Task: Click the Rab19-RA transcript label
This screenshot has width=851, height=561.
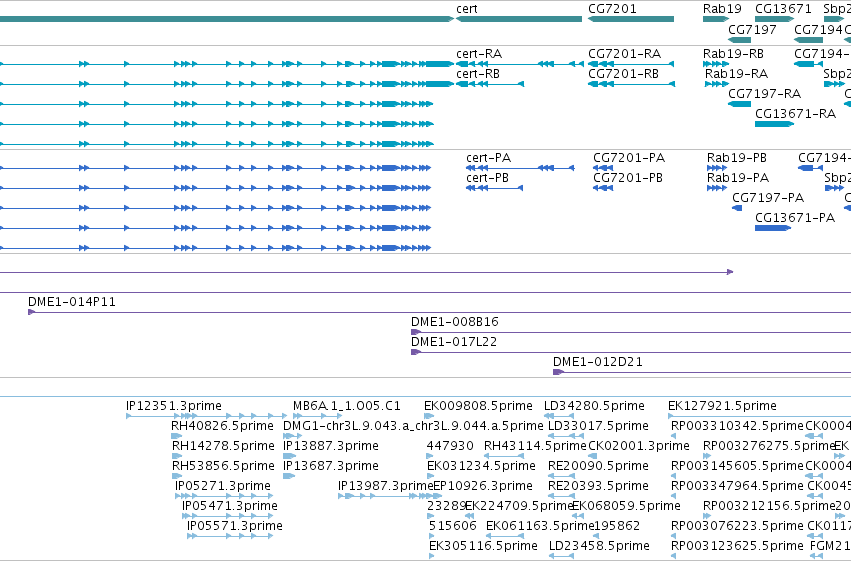Action: (736, 74)
